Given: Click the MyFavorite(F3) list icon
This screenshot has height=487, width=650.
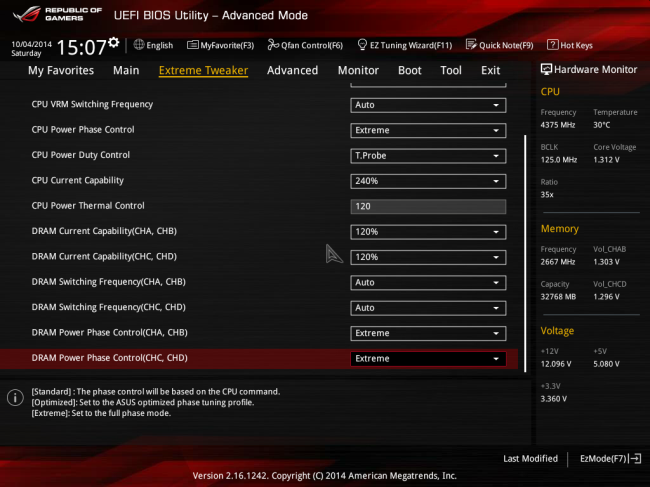Looking at the screenshot, I should 192,45.
